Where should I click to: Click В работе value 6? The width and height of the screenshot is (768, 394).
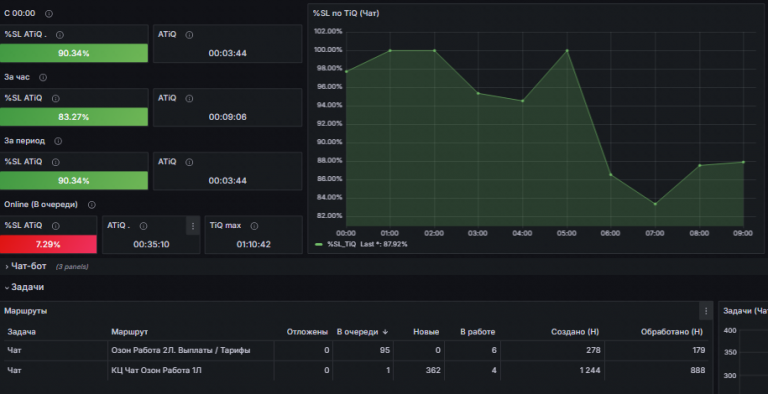point(494,350)
